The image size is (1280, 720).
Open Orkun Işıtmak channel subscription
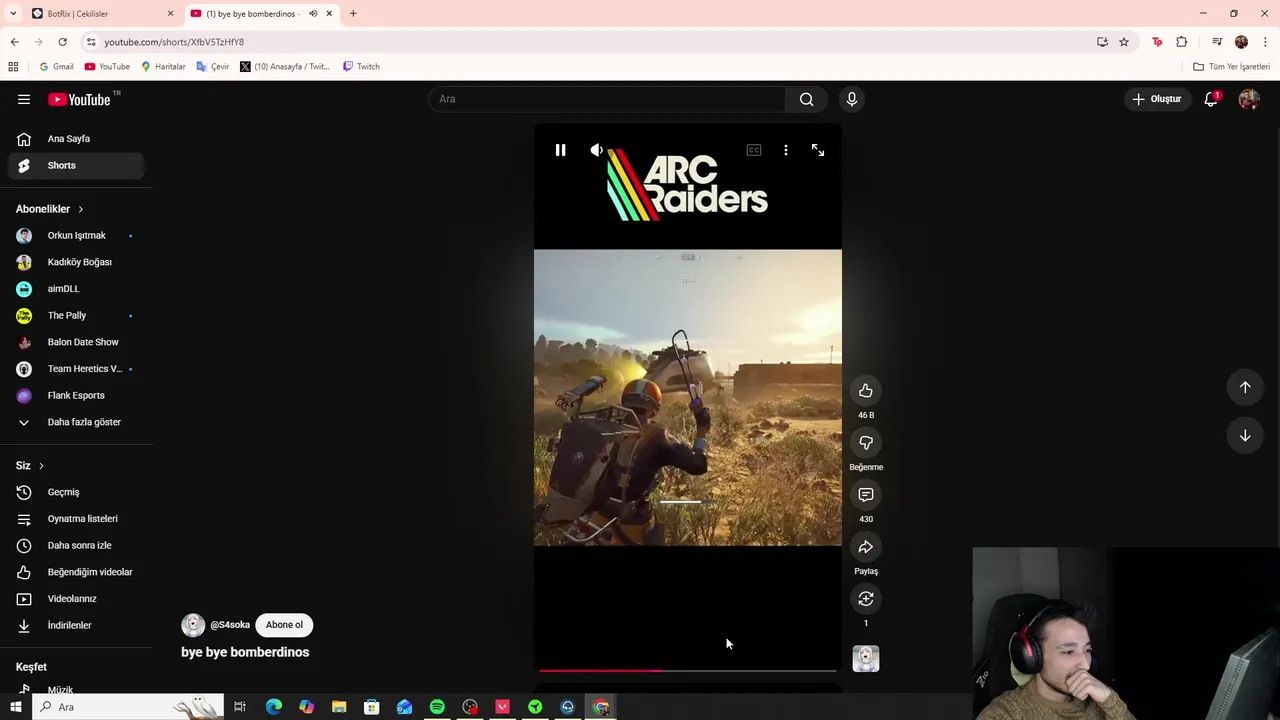pos(76,236)
